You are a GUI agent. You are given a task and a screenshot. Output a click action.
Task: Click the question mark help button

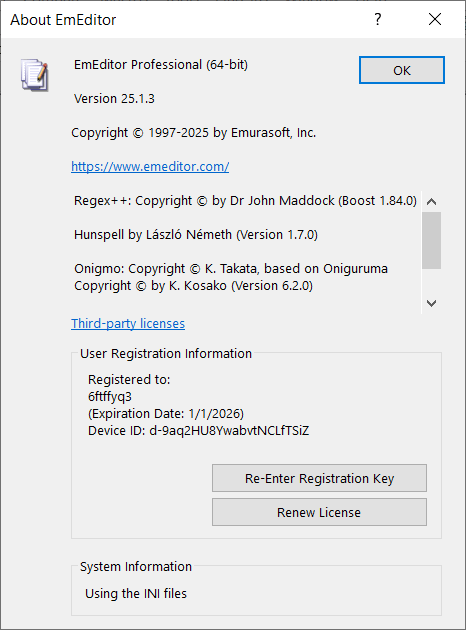378,19
